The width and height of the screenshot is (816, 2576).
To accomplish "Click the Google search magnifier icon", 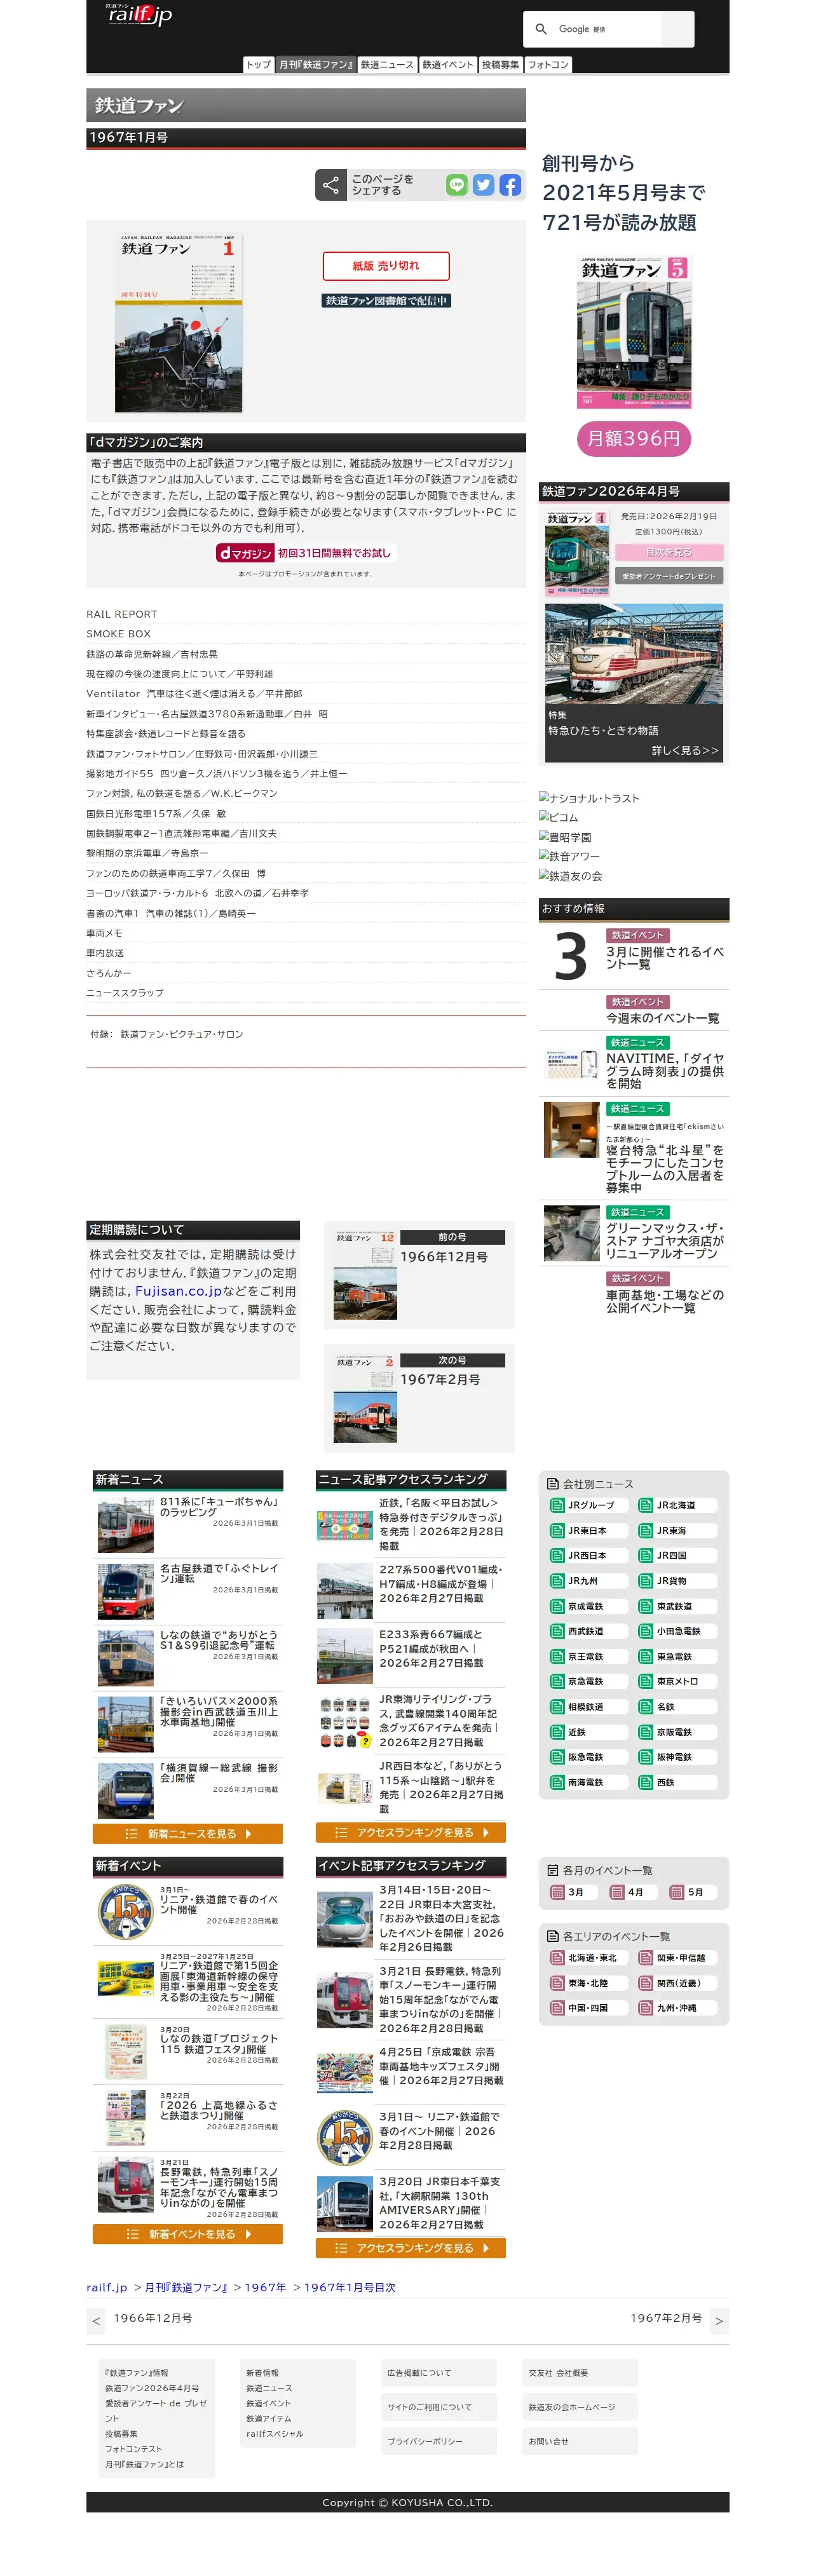I will (x=541, y=29).
